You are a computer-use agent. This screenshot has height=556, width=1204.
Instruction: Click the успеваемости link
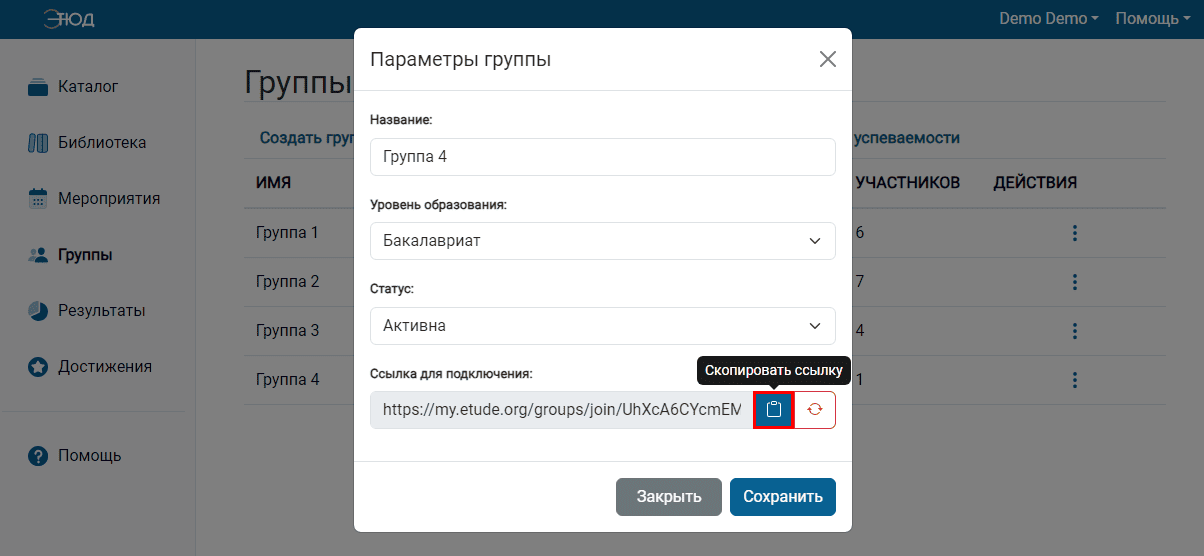coord(905,138)
